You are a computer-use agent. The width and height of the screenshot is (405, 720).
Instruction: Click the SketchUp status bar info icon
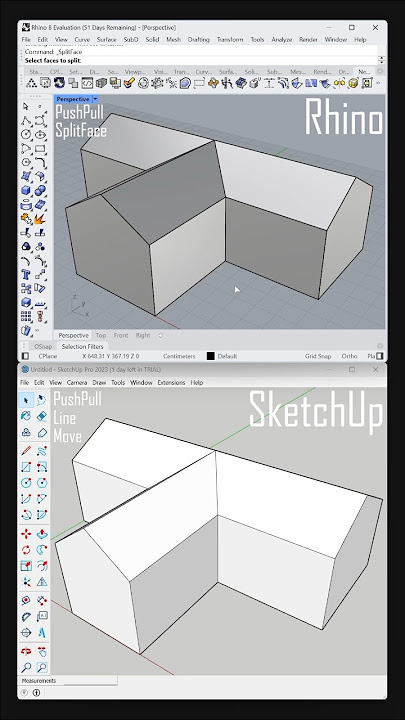(x=37, y=692)
